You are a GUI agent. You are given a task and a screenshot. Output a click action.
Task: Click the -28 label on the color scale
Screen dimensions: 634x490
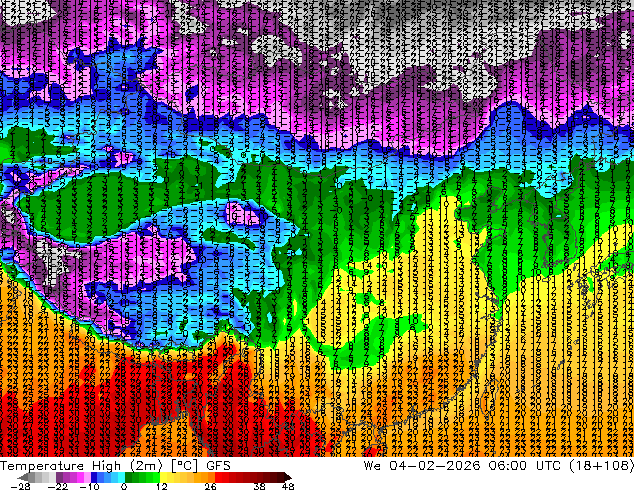tap(20, 486)
